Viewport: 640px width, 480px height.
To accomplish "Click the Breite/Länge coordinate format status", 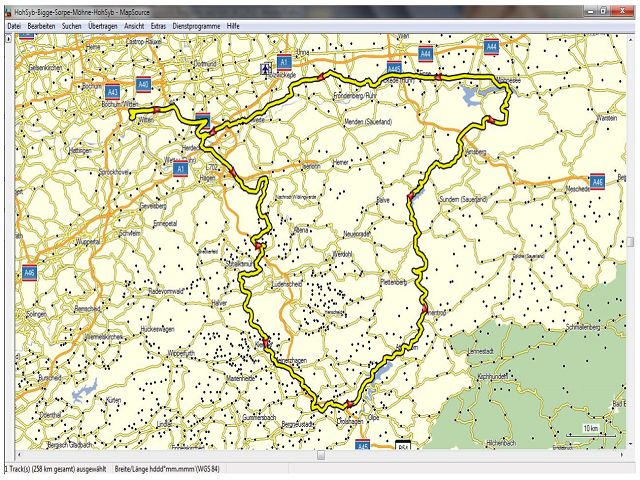I will tap(167, 469).
